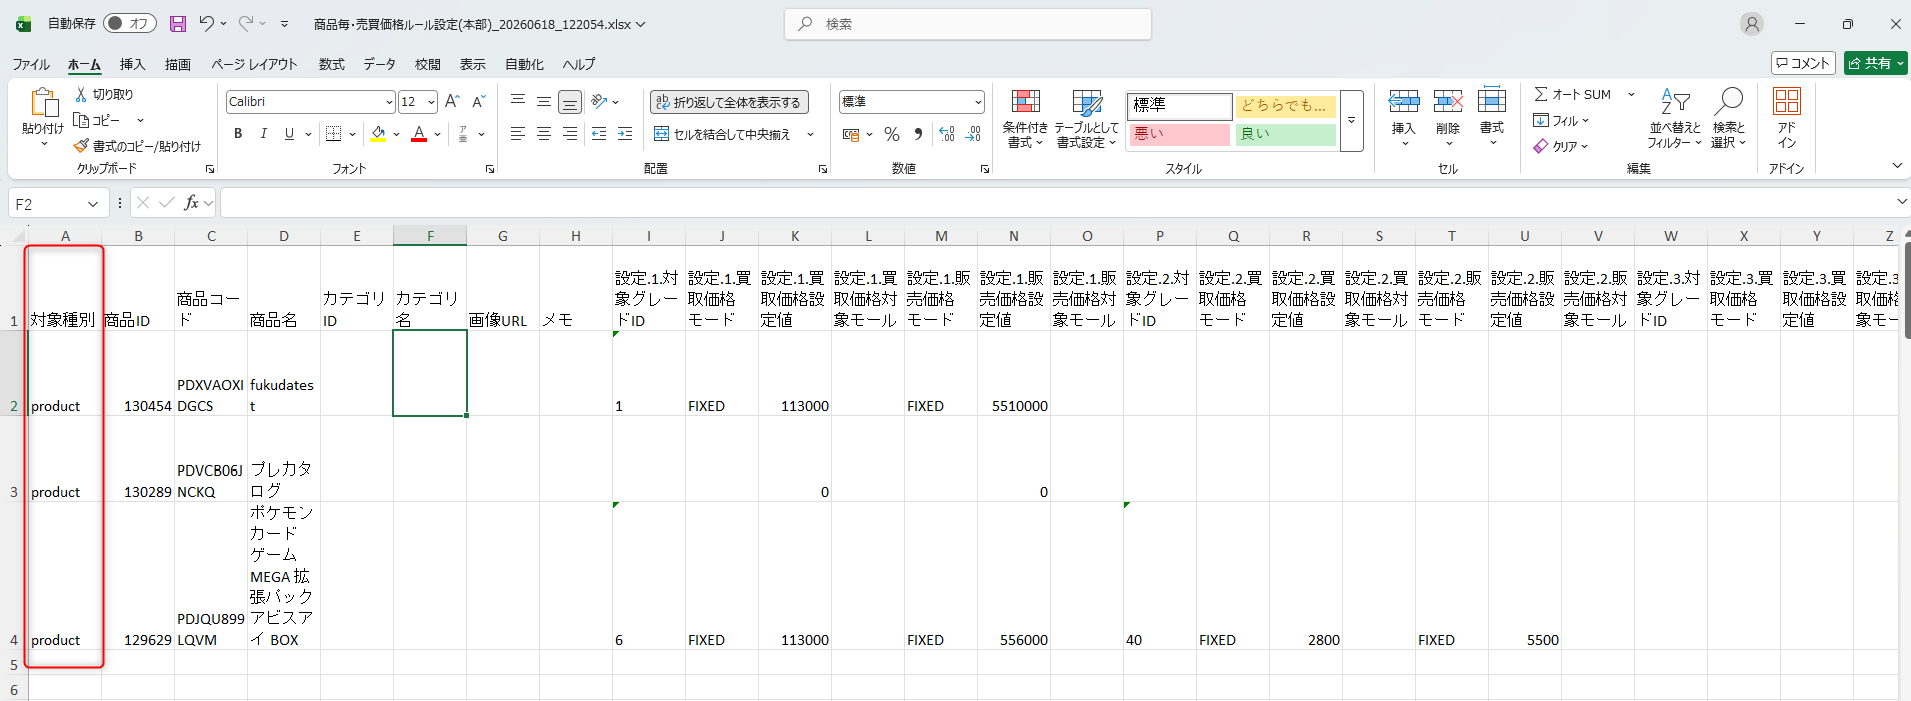The height and width of the screenshot is (701, 1911).
Task: Align text left icon
Action: (518, 134)
